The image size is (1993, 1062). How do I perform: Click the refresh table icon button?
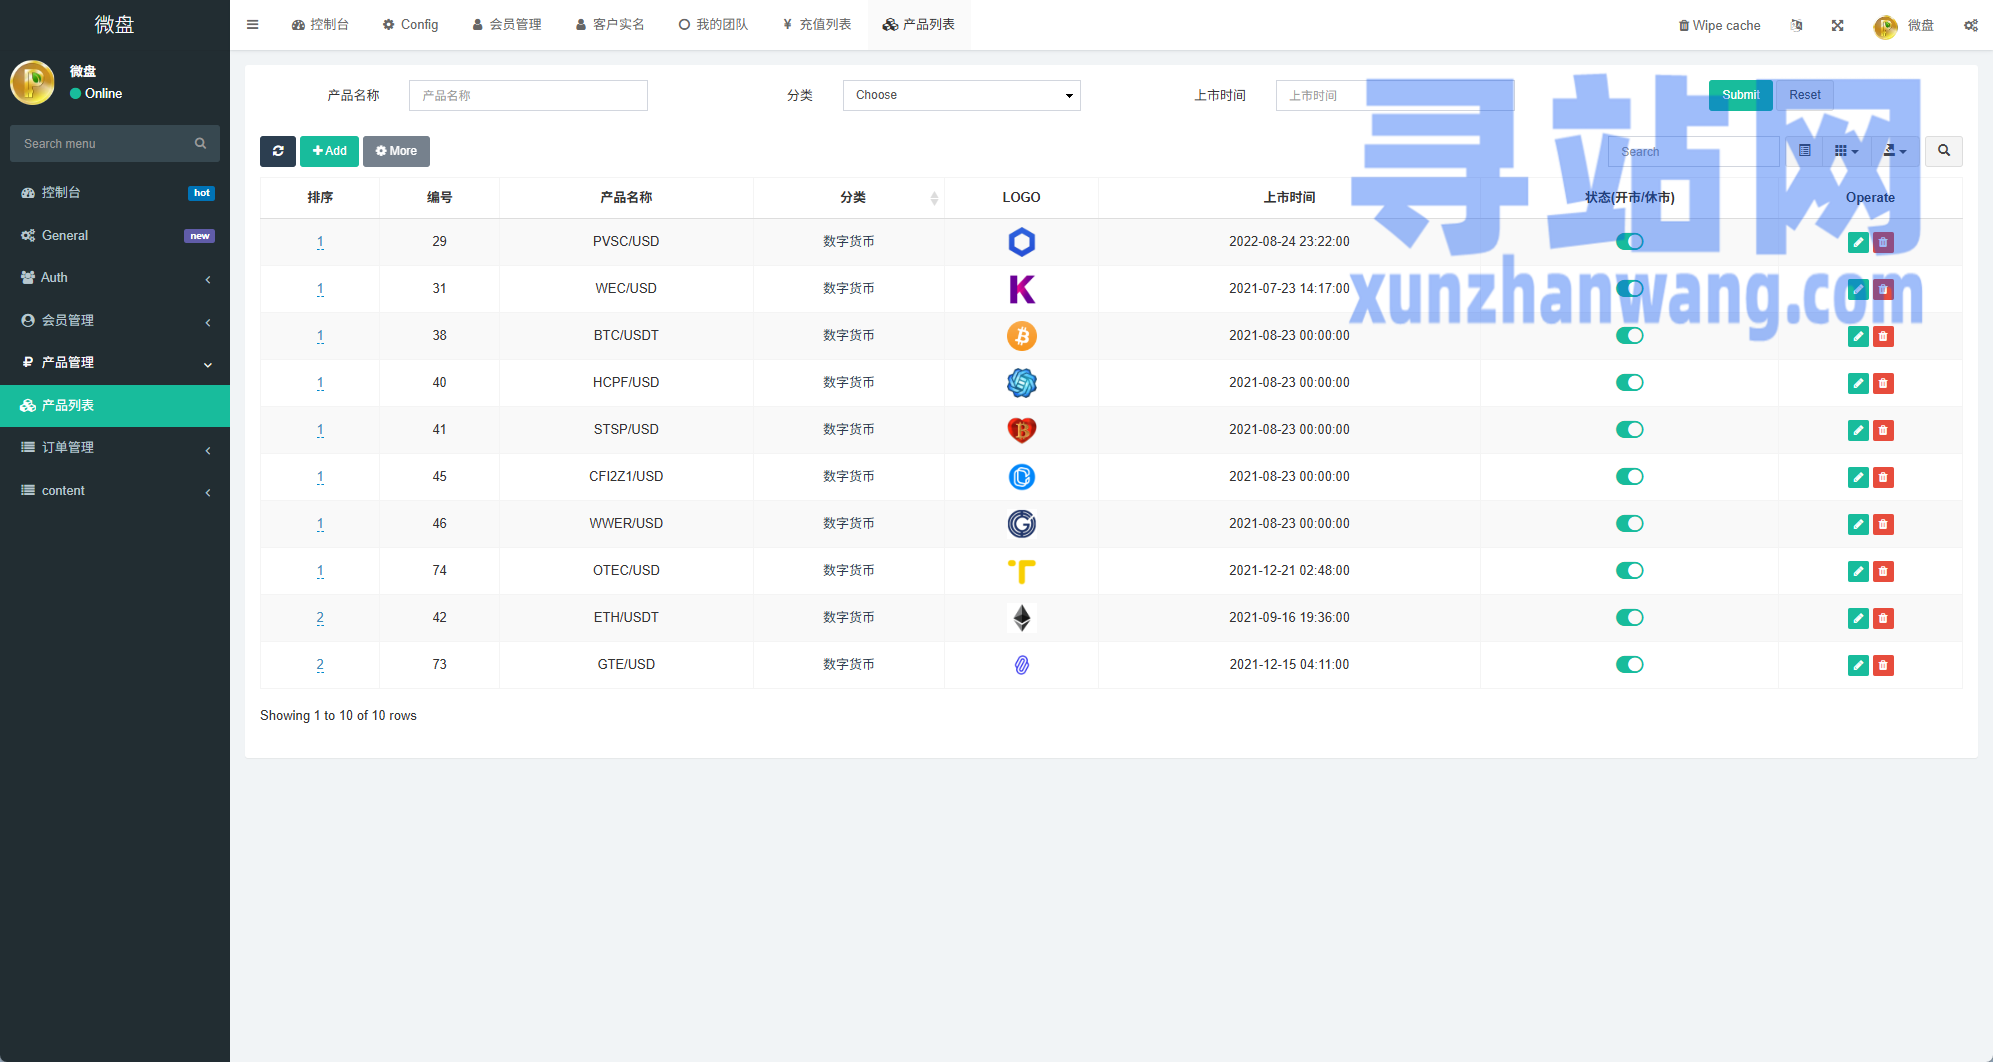(277, 151)
